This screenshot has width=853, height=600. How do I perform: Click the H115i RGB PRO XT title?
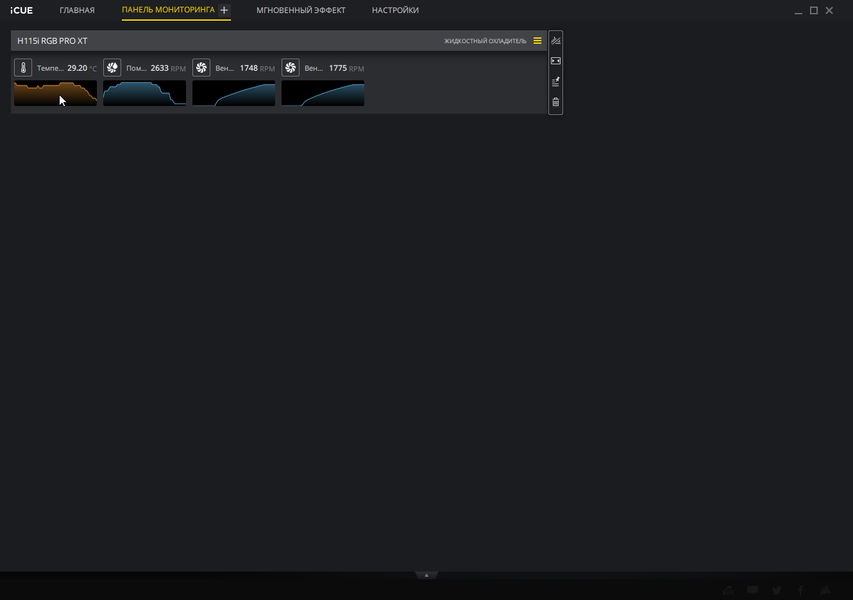(52, 41)
